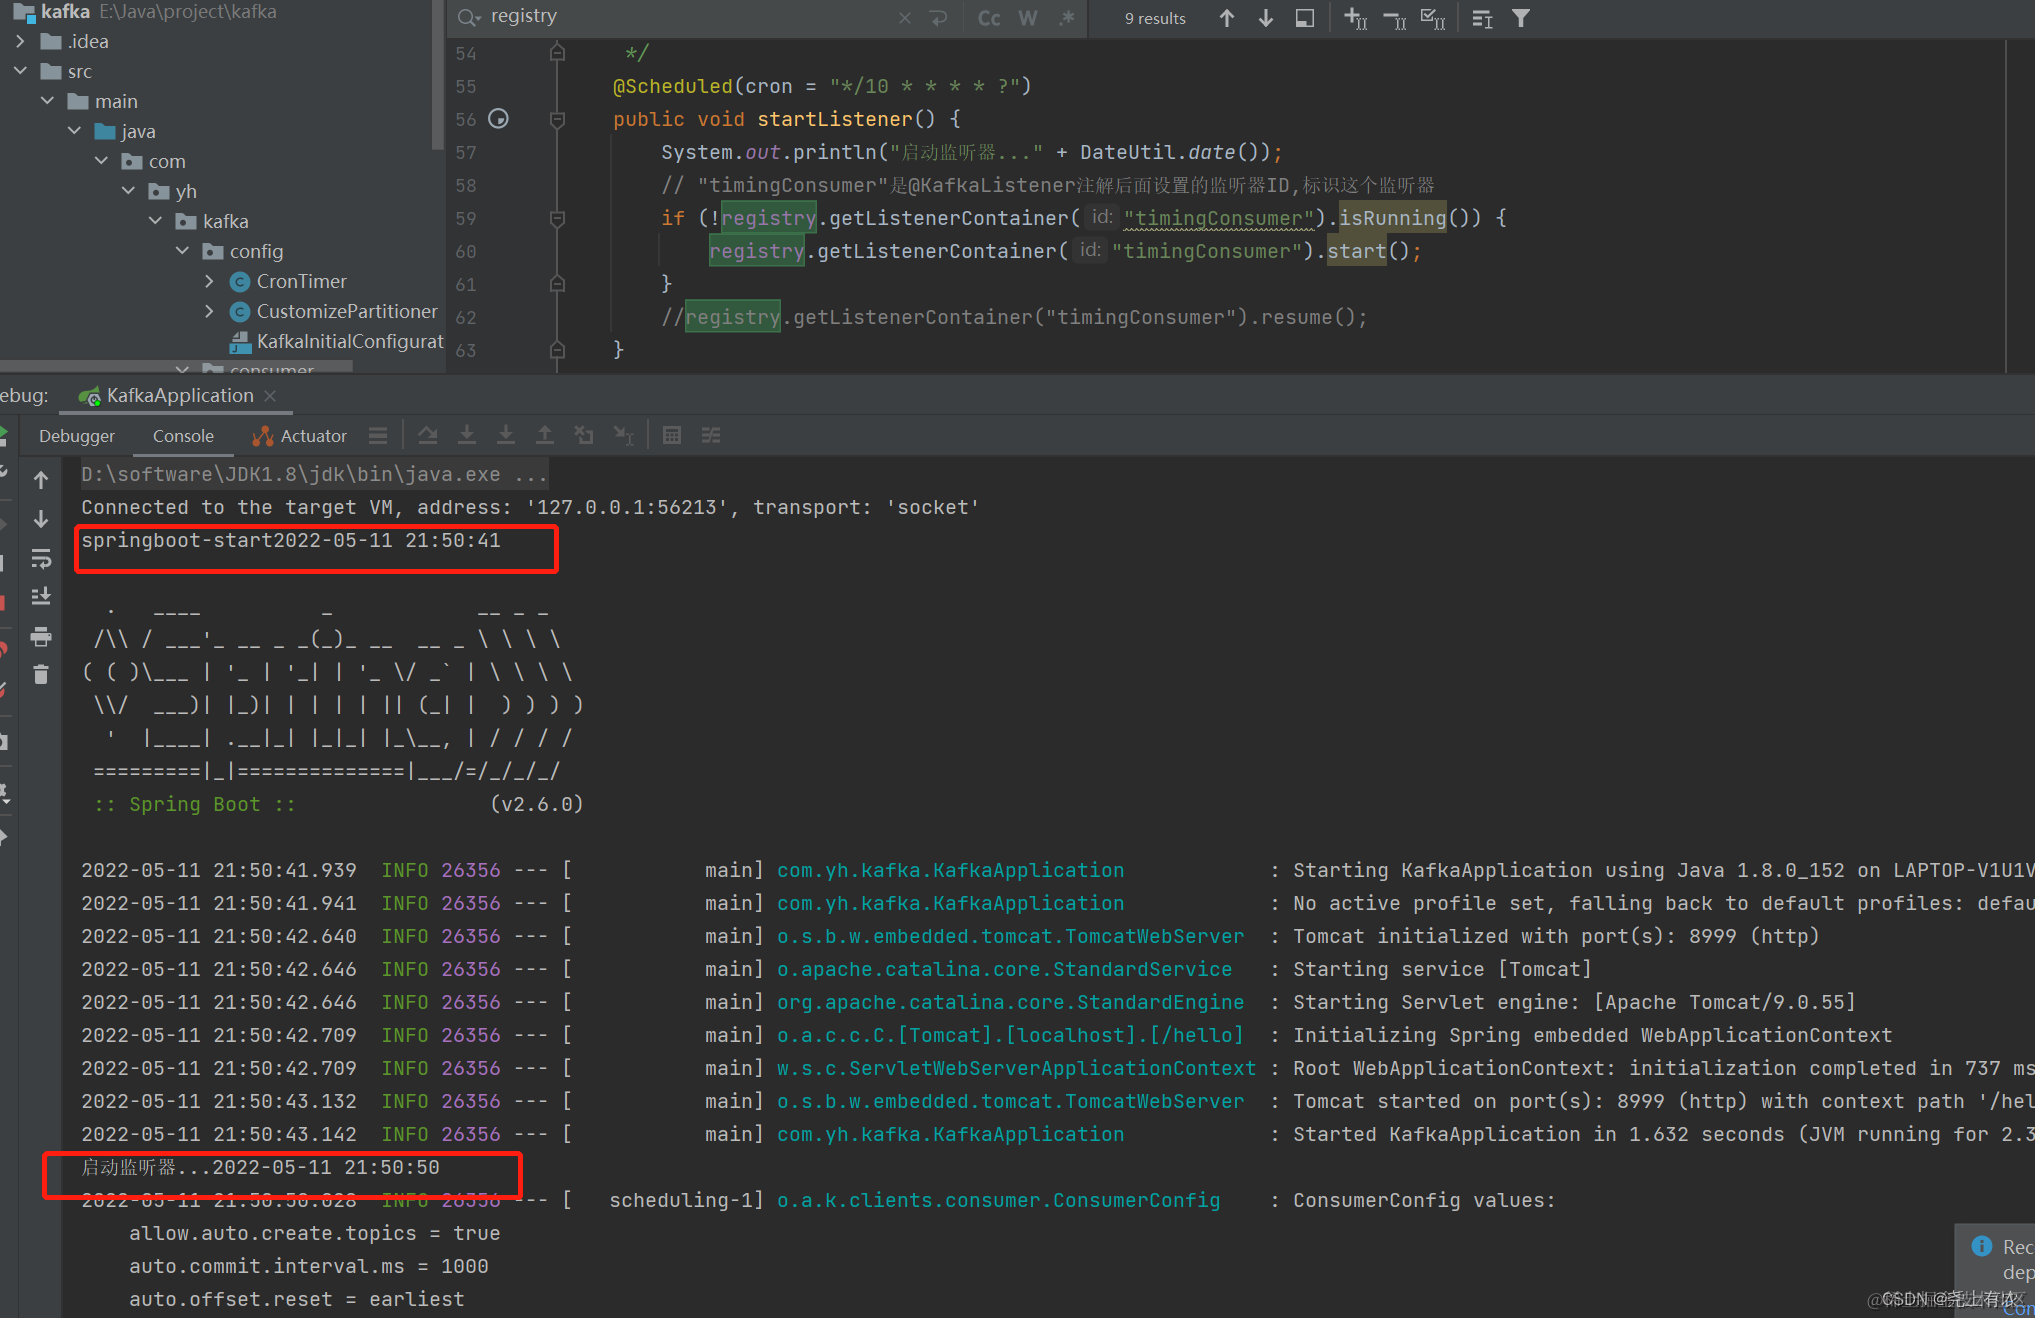Screen dimensions: 2035x1318
Task: Click the print console output icon
Action: 41,636
